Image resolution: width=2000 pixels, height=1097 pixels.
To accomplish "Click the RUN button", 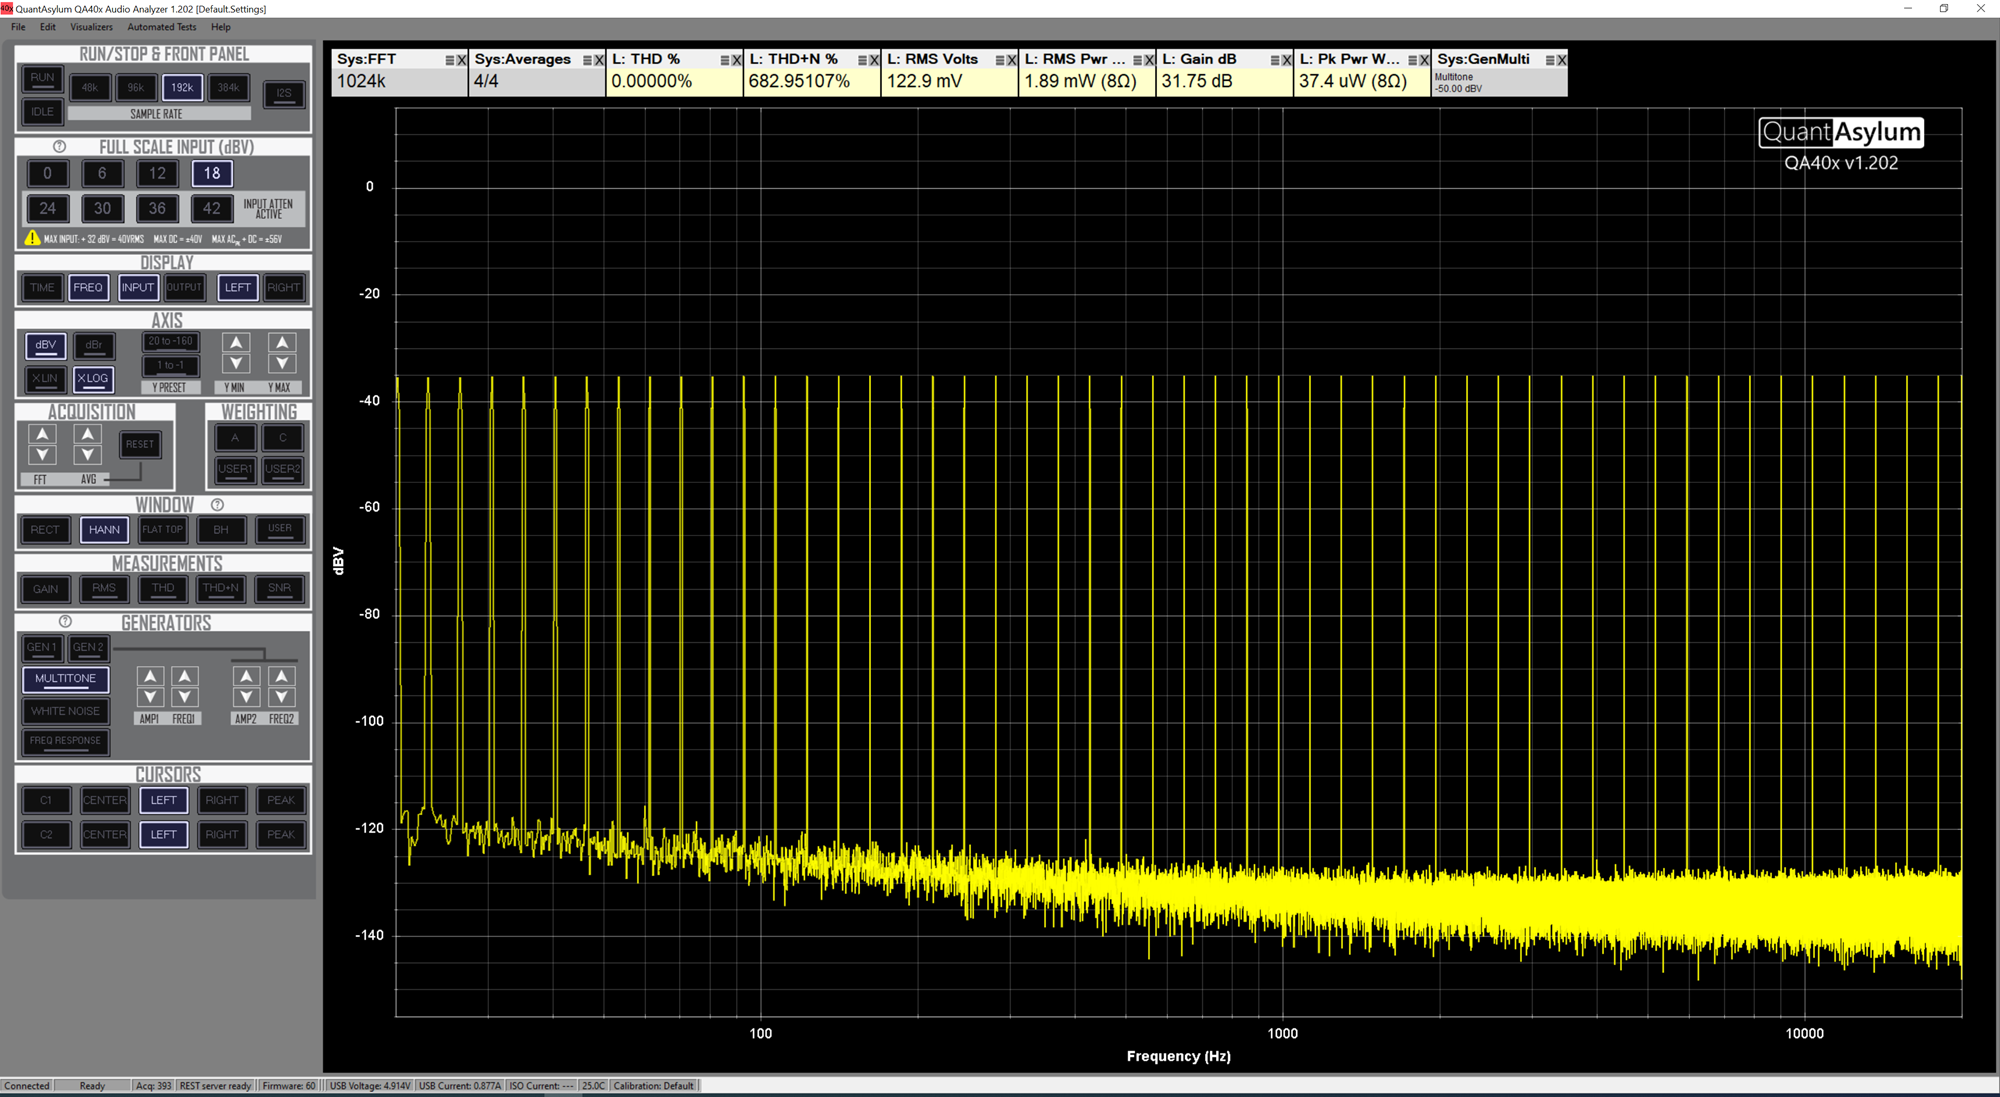I will [42, 78].
